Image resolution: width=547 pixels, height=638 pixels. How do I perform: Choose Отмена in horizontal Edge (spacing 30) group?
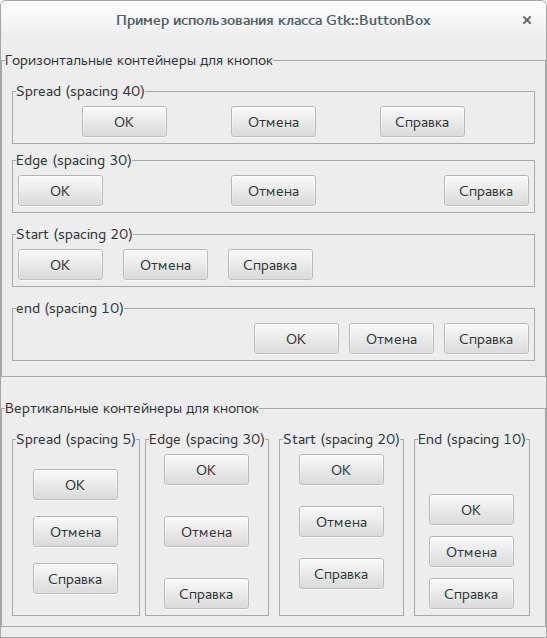coord(273,190)
